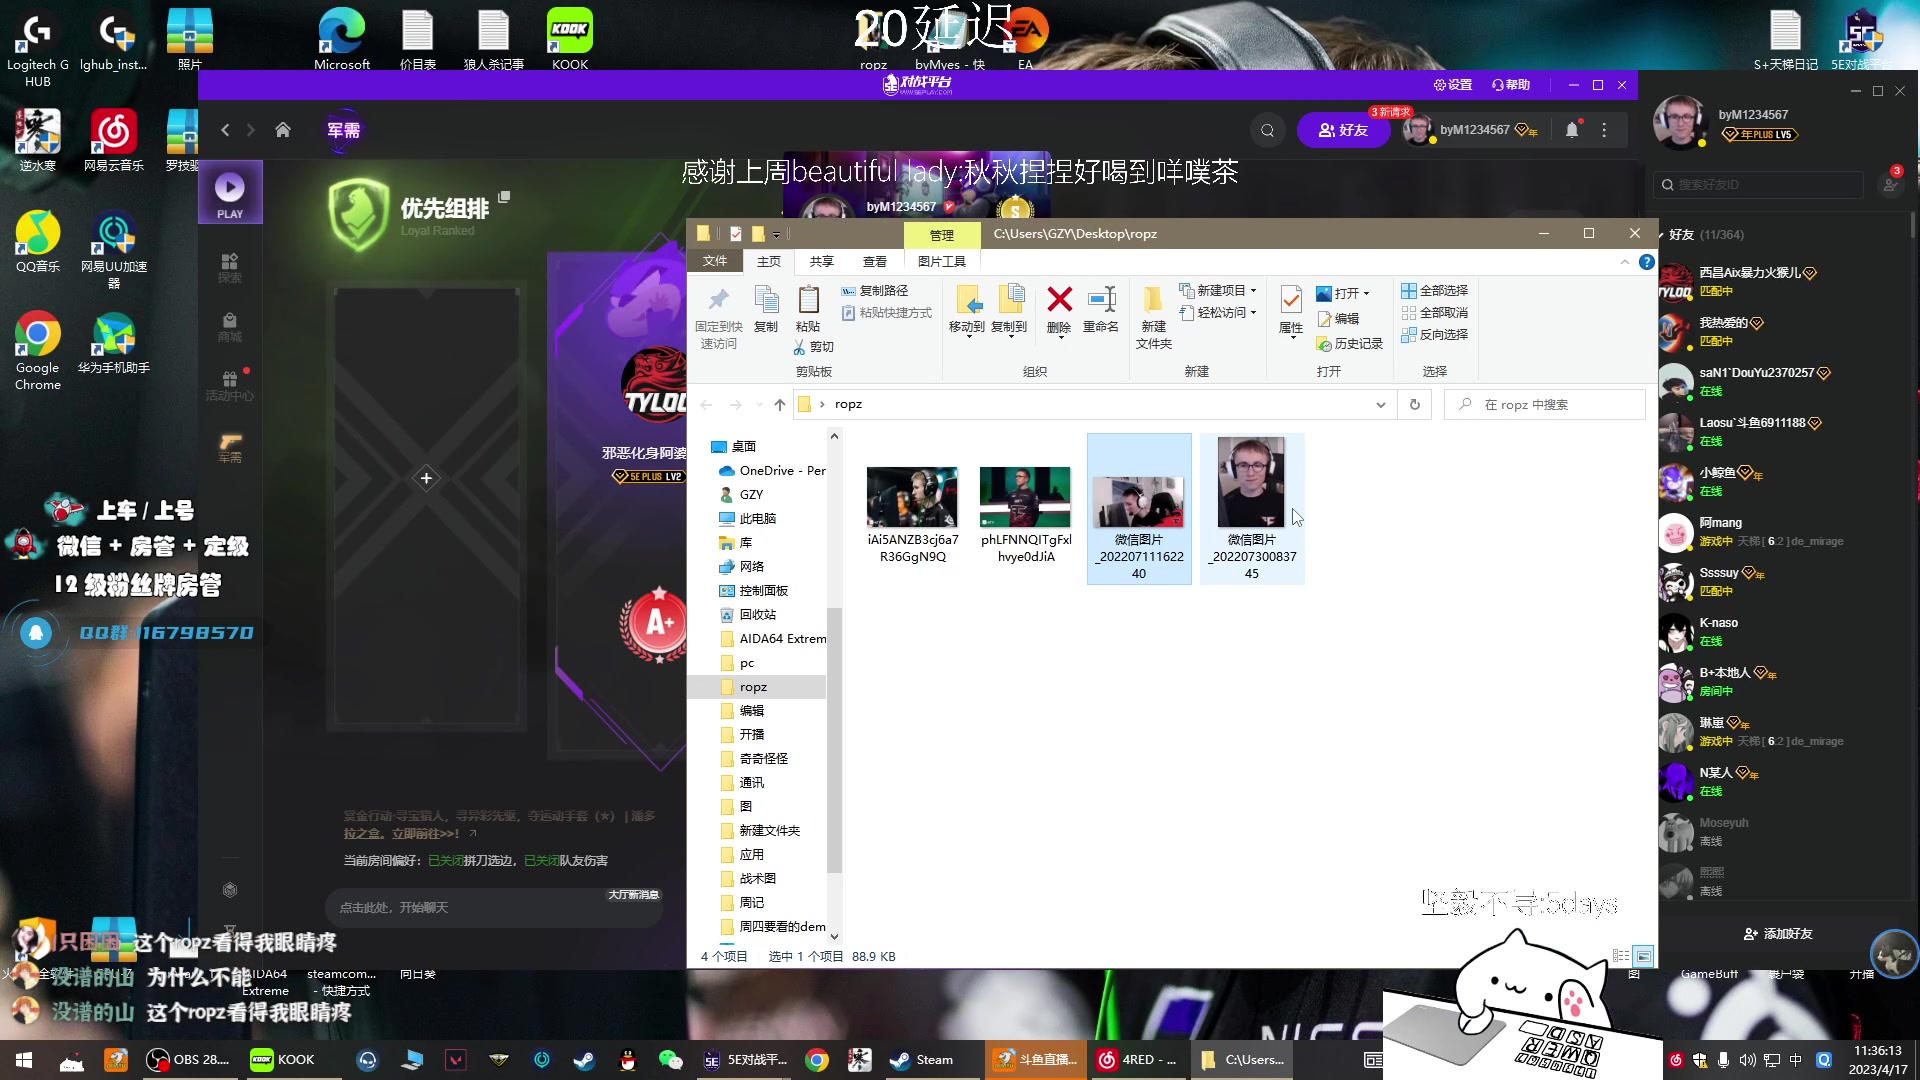Open the Quick Access Toolbar customize dropdown
The width and height of the screenshot is (1920, 1080).
tap(776, 235)
